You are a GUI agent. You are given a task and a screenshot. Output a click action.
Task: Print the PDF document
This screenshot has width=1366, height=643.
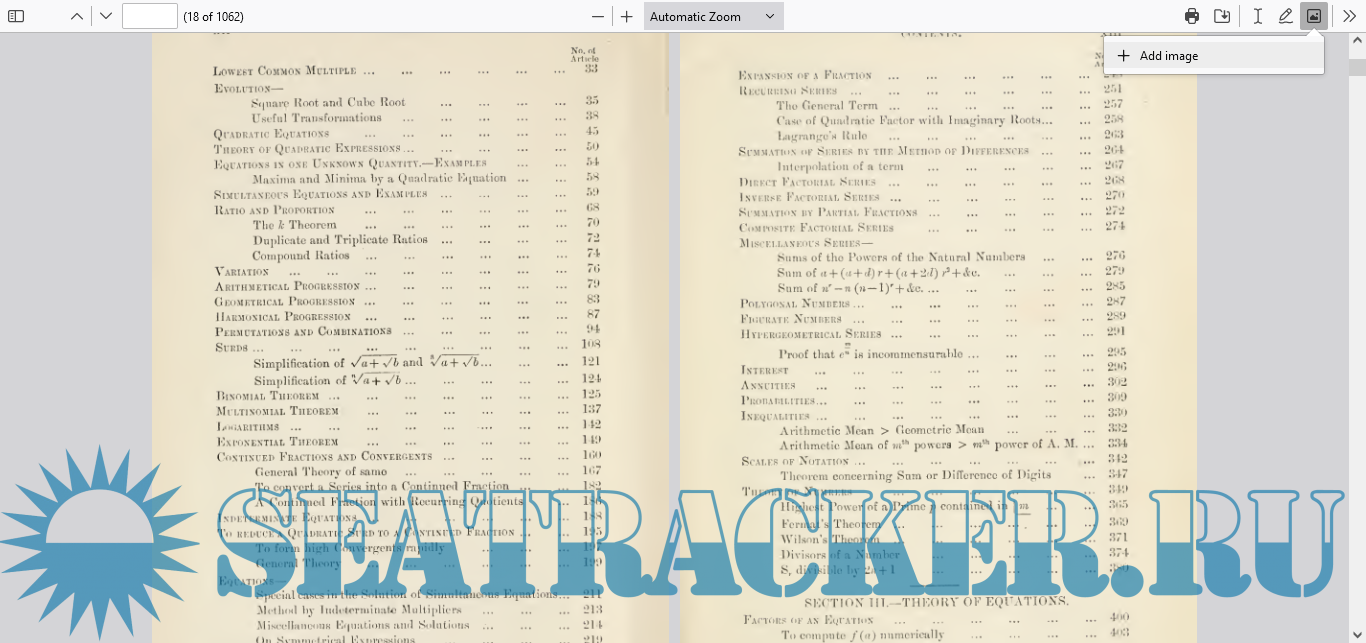1192,16
